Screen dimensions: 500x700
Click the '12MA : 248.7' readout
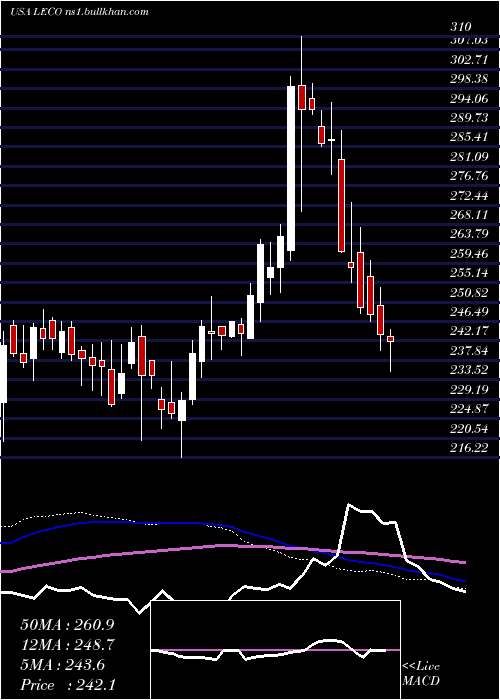[x=68, y=644]
